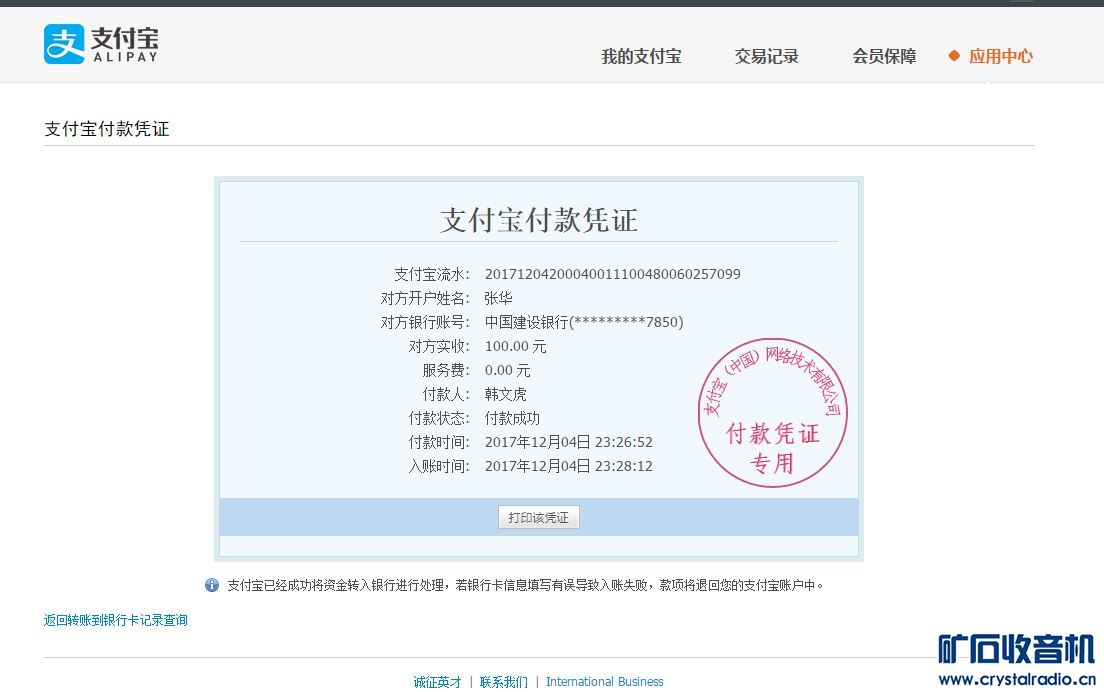The width and height of the screenshot is (1104, 692).
Task: Click the 支付宝流水 label
Action: 432,274
